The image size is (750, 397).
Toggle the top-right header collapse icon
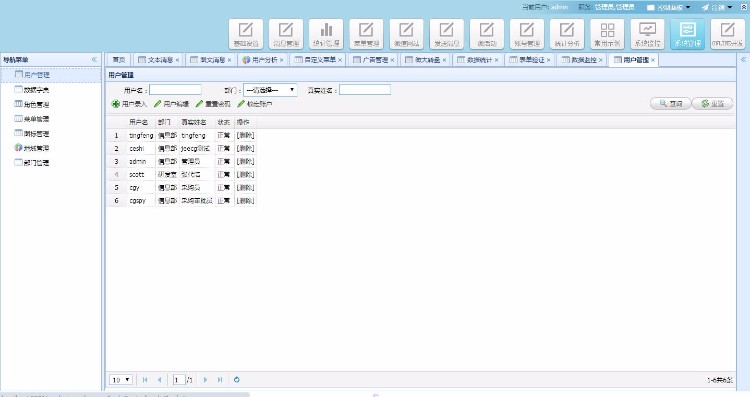(743, 7)
